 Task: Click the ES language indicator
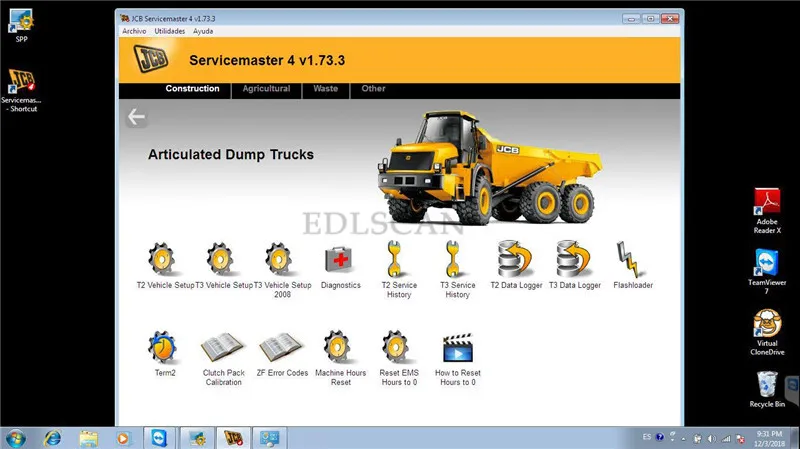646,437
